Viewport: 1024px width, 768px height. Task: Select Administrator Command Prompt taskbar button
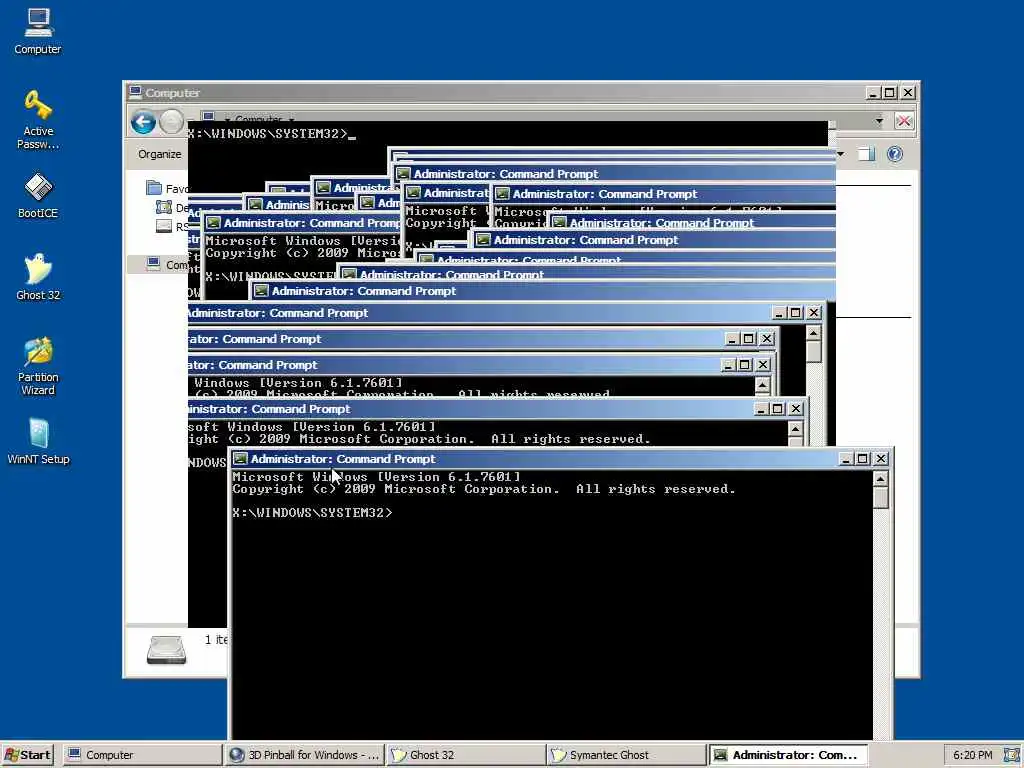click(788, 755)
